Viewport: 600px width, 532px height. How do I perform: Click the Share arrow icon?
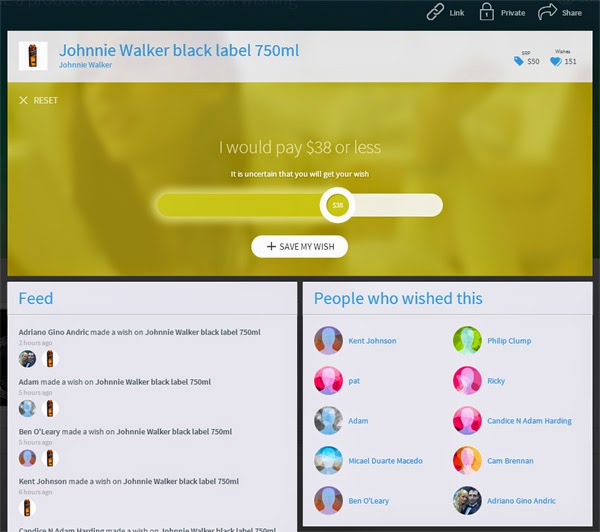coord(547,11)
